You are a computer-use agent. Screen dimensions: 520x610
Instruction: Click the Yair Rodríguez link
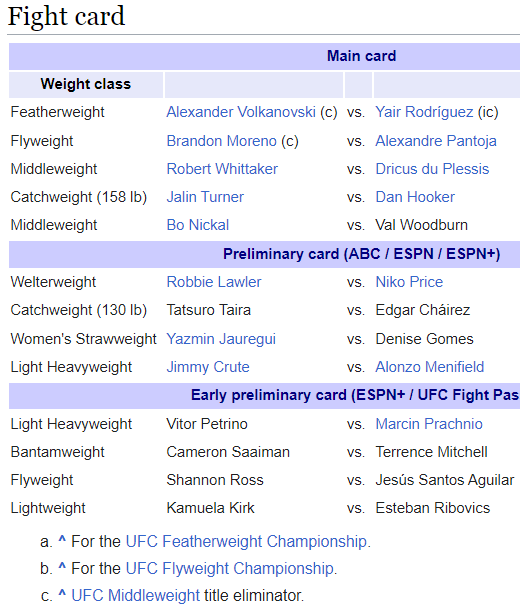[424, 112]
